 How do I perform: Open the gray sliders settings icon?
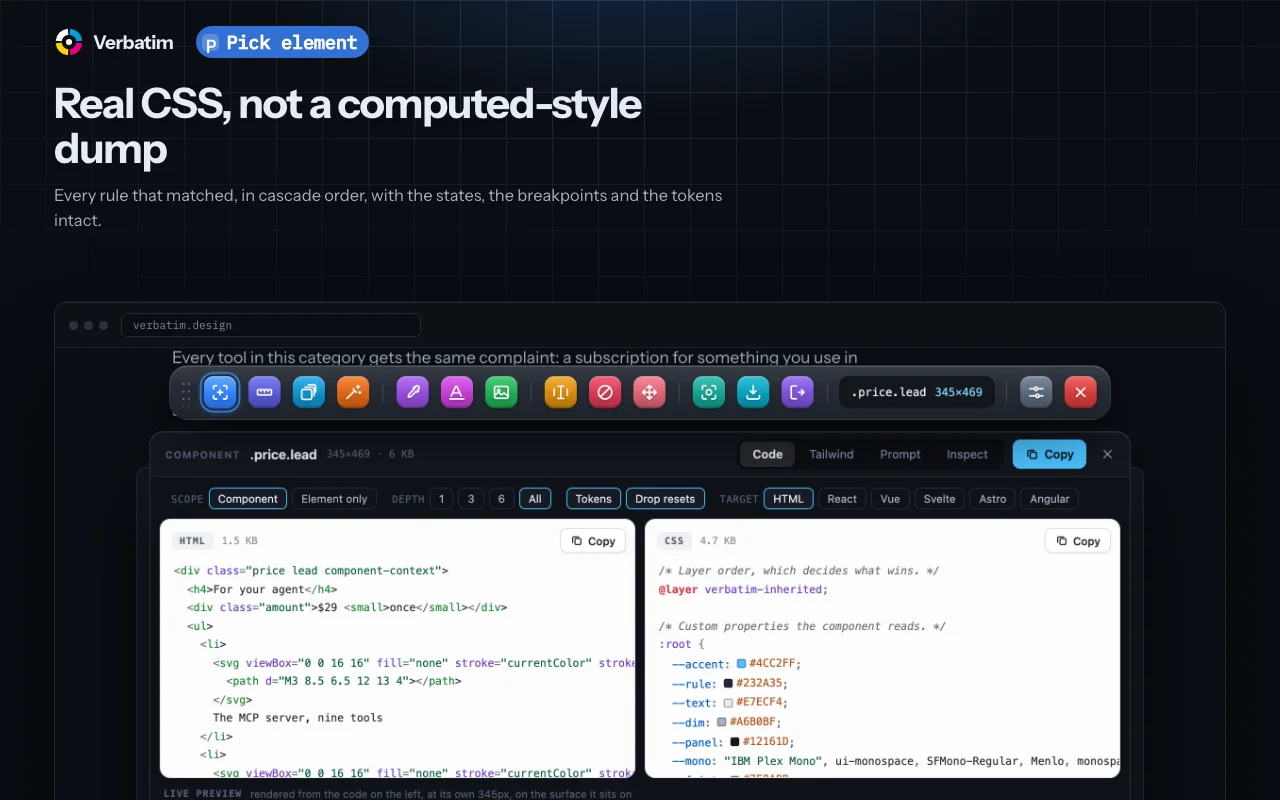pos(1036,392)
